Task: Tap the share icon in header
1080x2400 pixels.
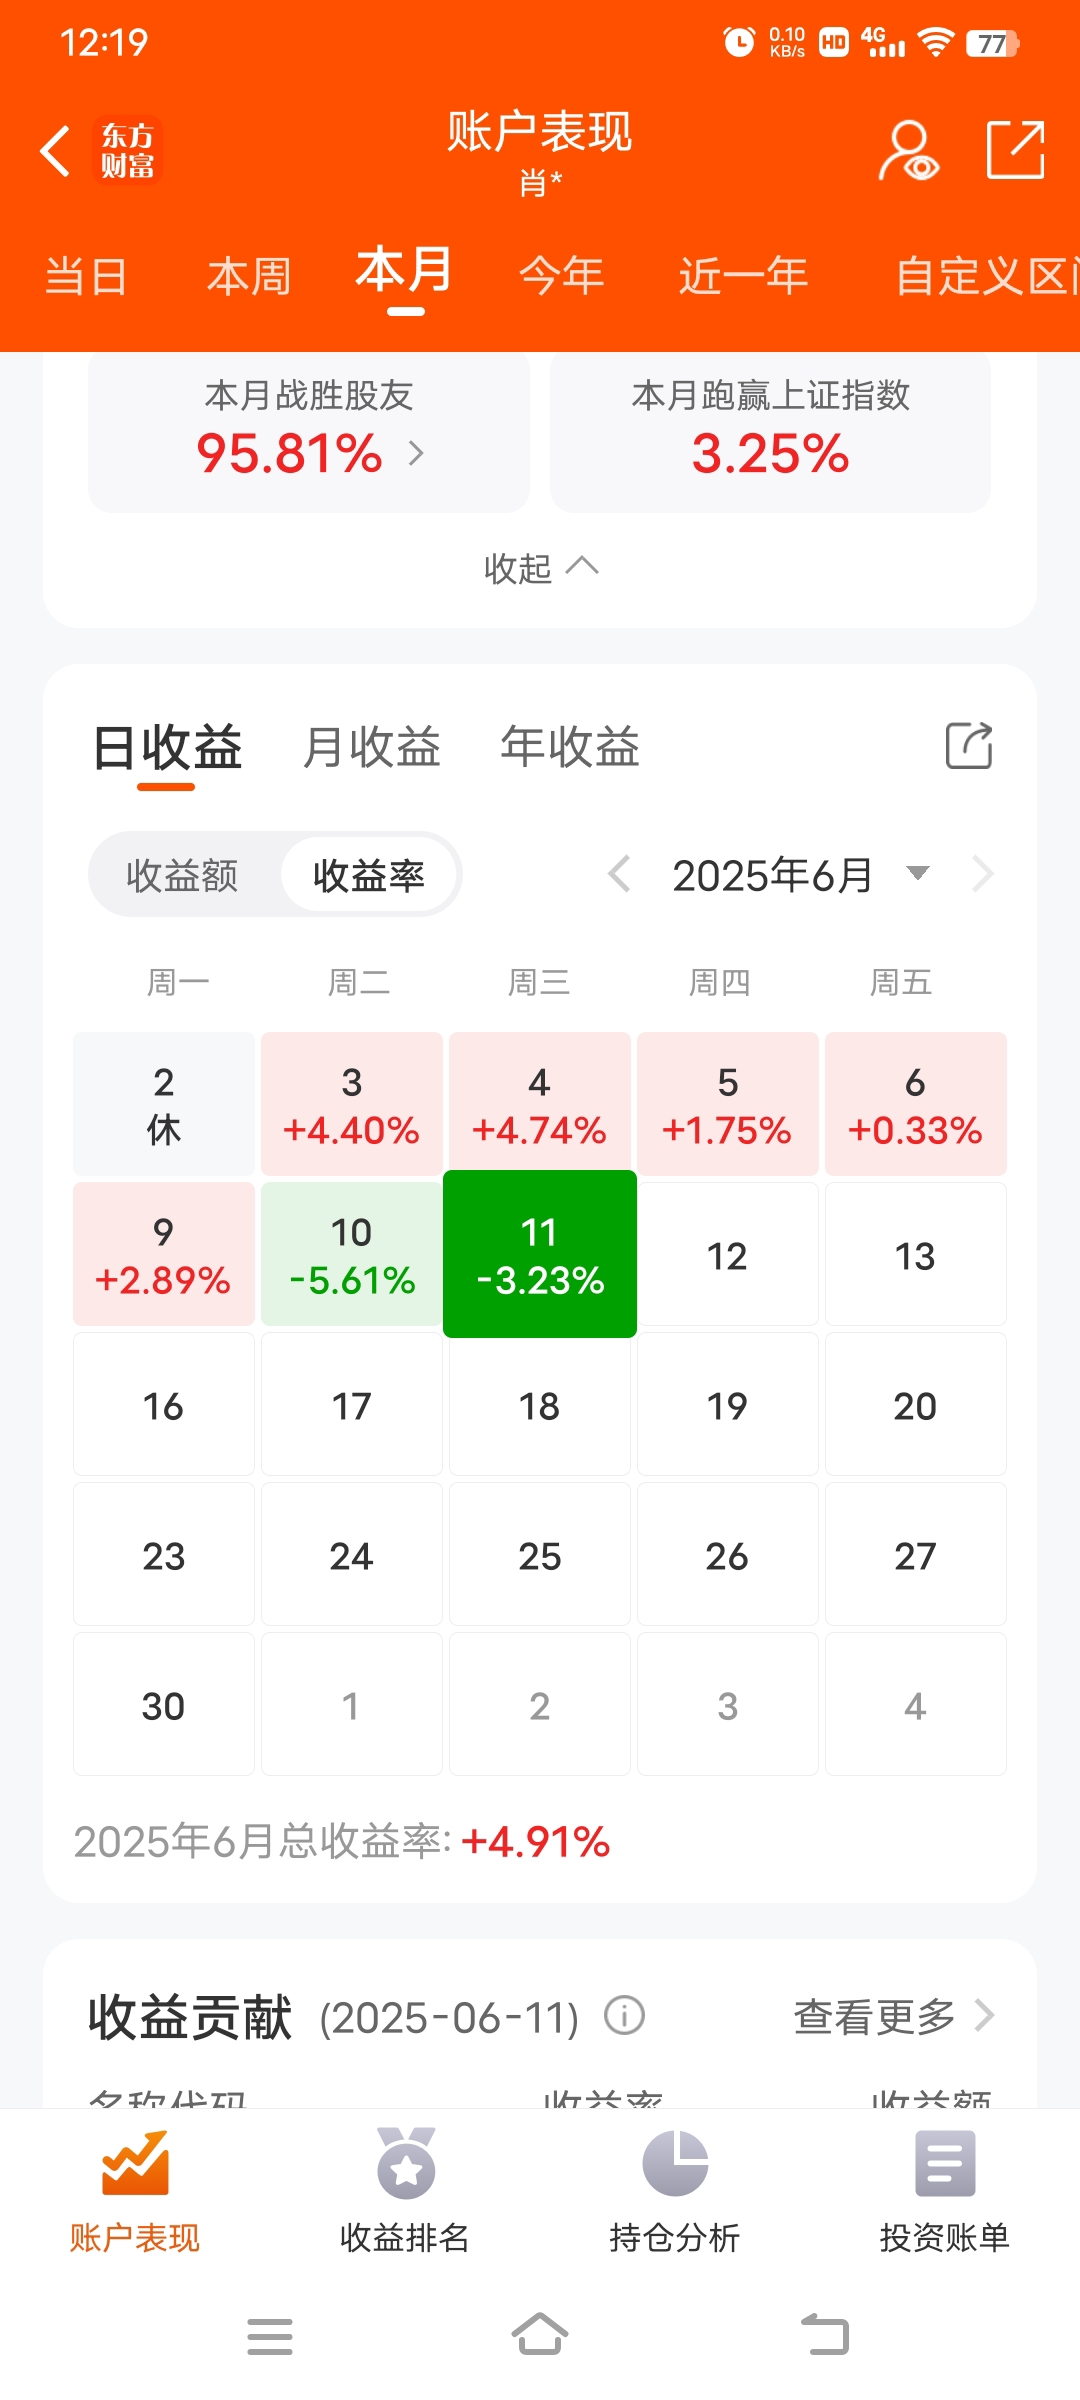Action: pyautogui.click(x=1016, y=150)
